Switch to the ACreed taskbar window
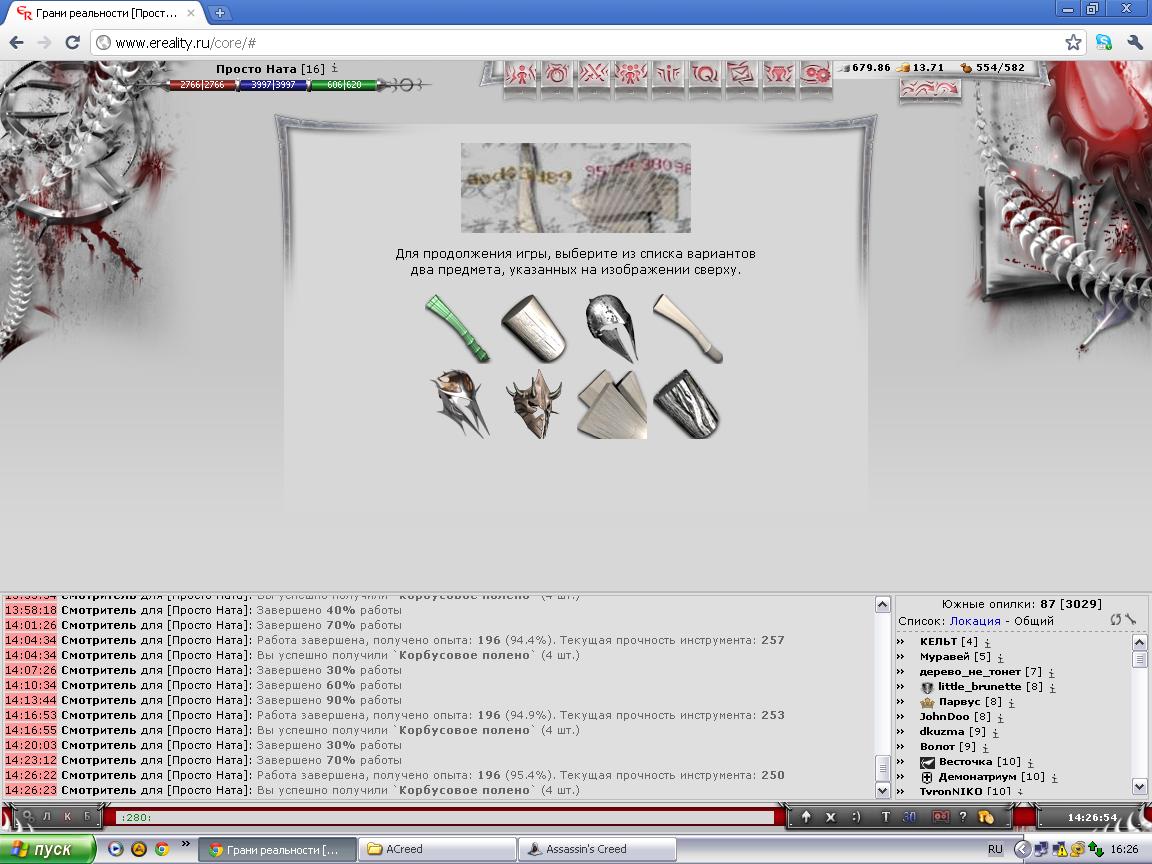The height and width of the screenshot is (864, 1152). [437, 849]
